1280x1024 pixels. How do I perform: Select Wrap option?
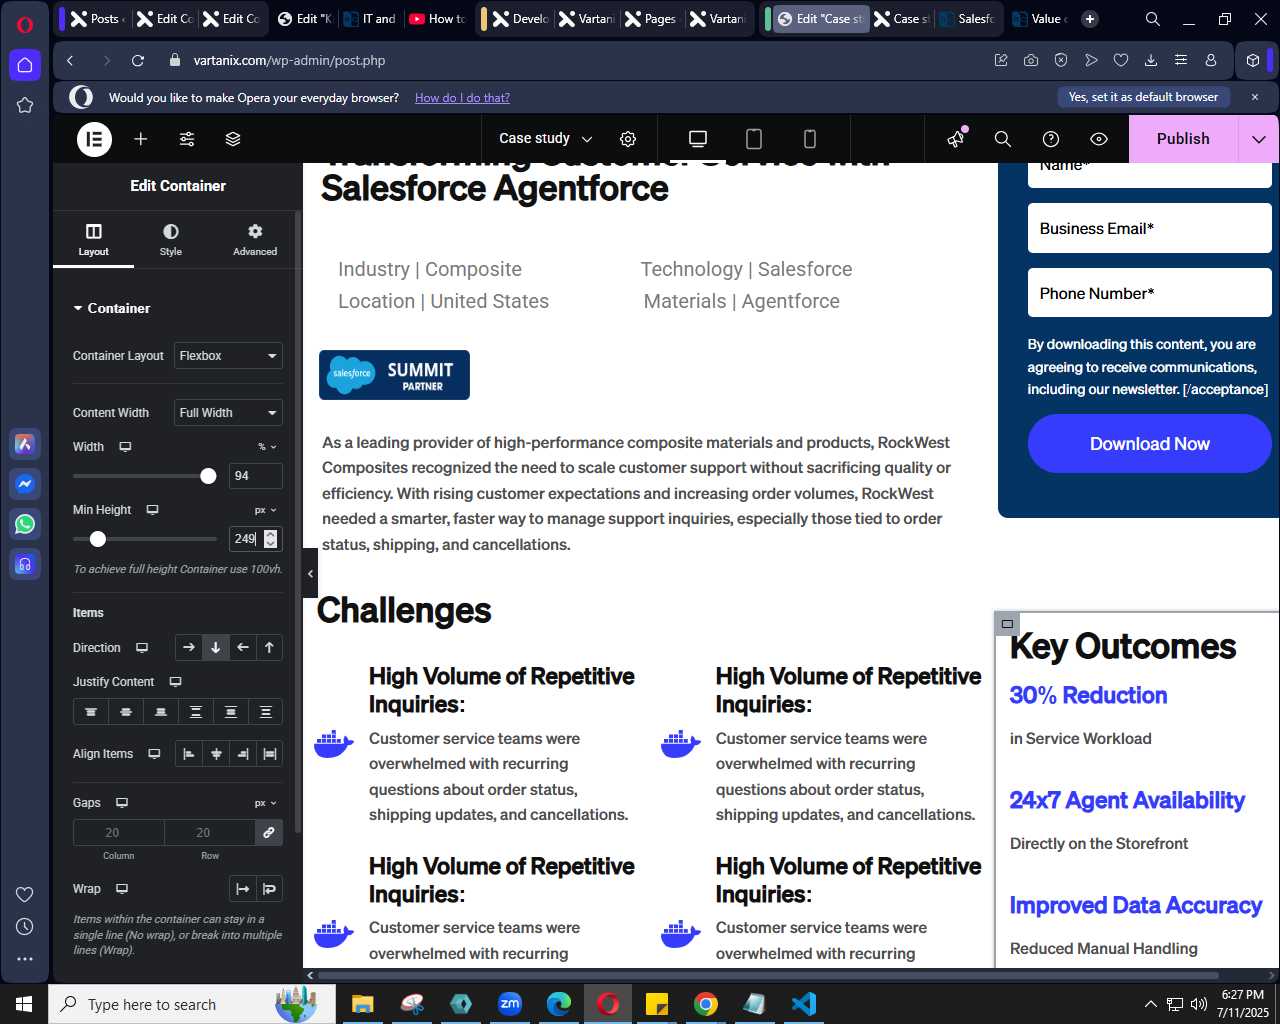(270, 889)
